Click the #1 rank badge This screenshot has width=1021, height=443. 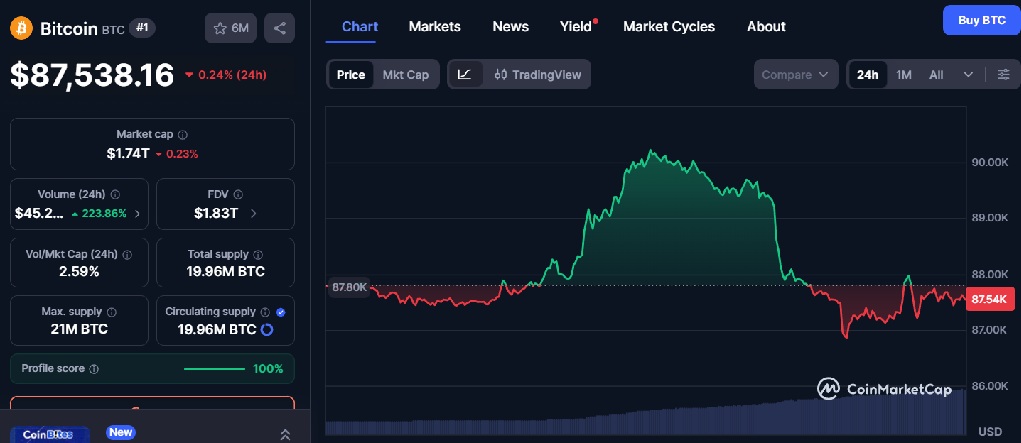tap(142, 28)
